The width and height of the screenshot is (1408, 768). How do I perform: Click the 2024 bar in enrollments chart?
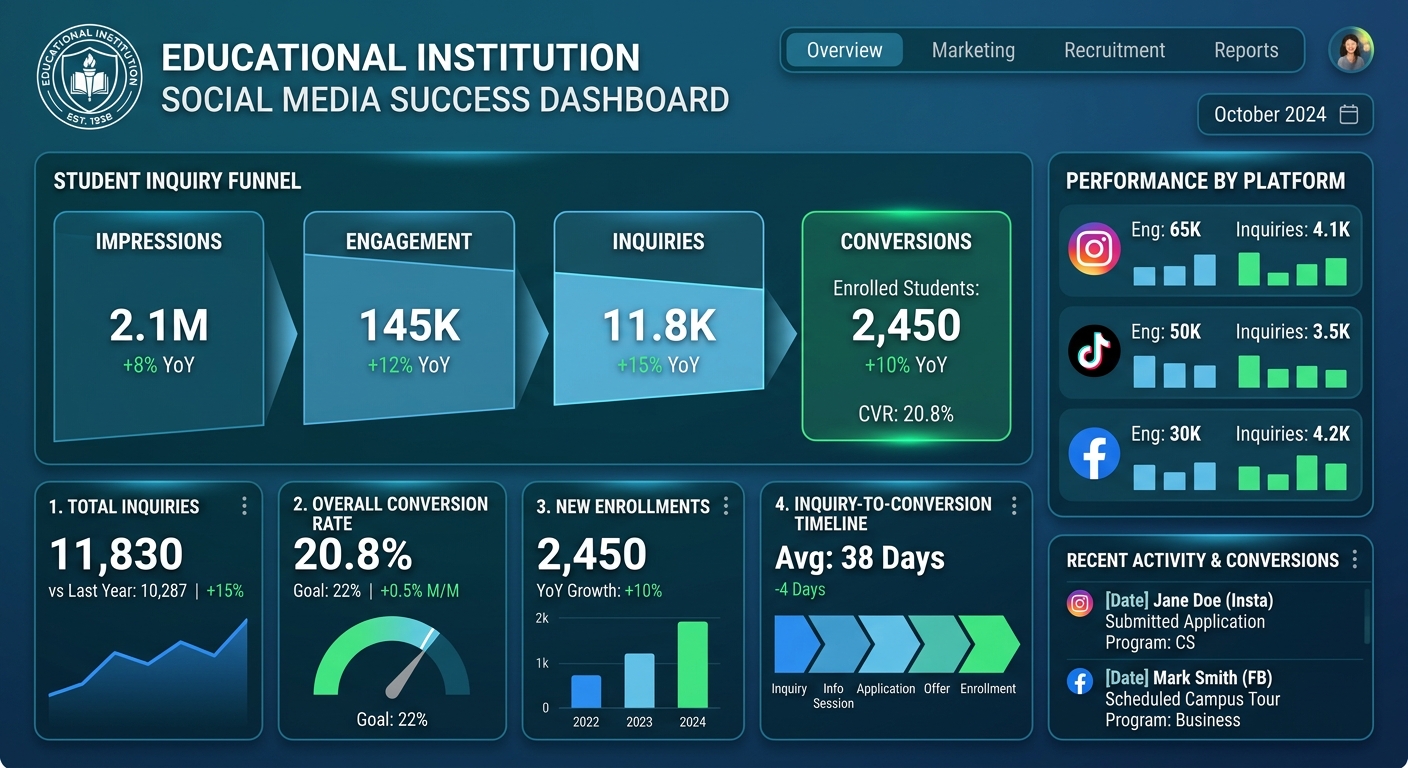(x=692, y=664)
